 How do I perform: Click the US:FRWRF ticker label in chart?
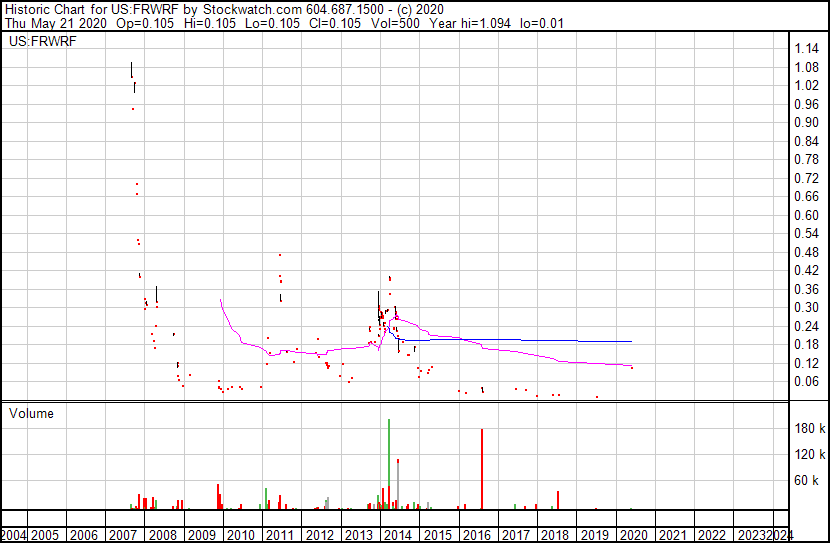click(42, 41)
